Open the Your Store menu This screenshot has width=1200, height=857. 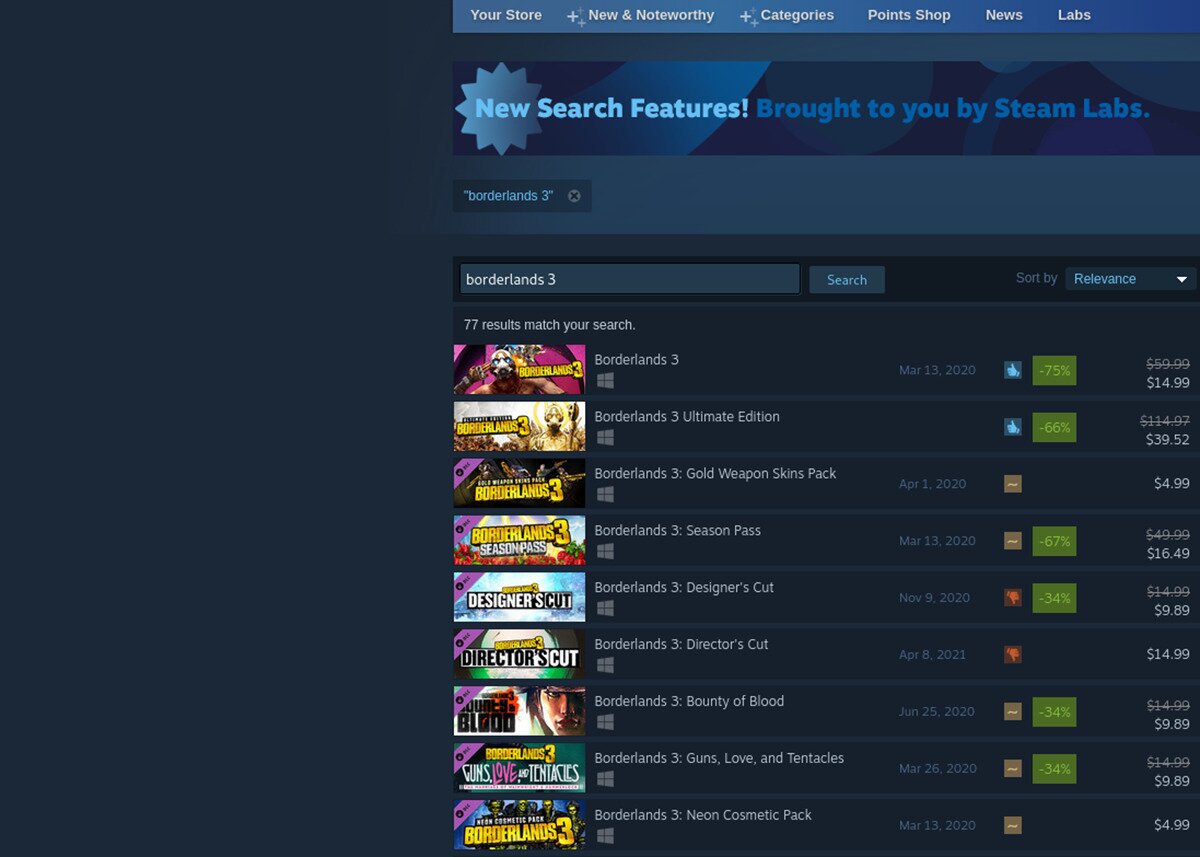(506, 15)
